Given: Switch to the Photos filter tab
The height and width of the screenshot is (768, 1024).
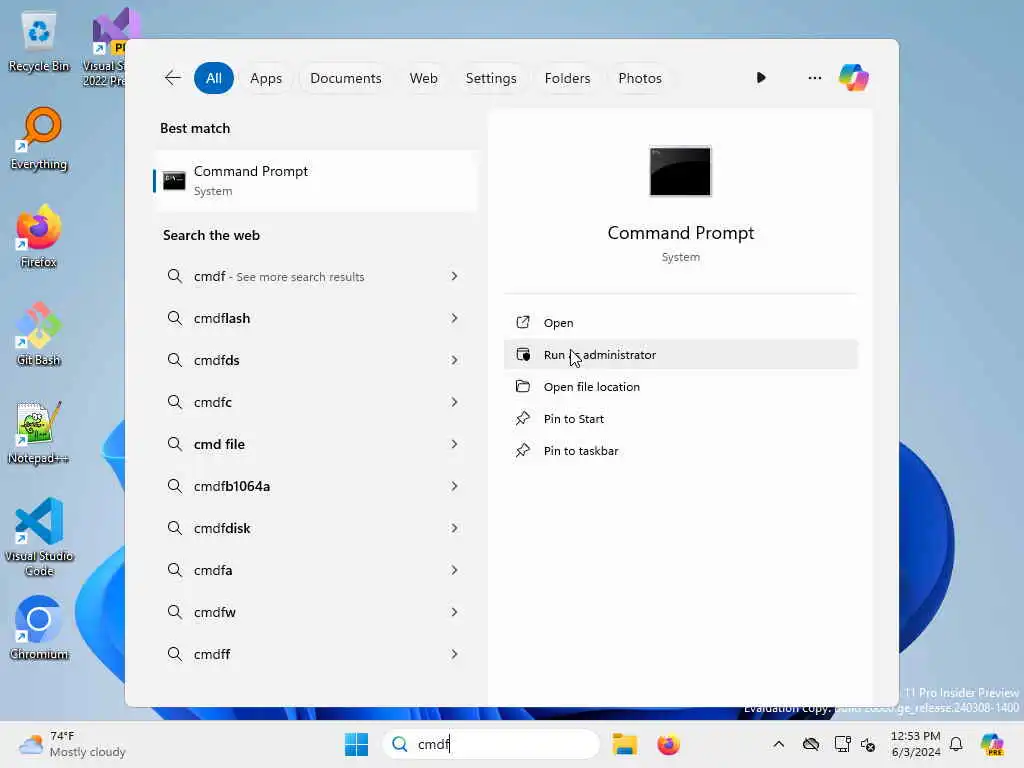Looking at the screenshot, I should coord(639,78).
